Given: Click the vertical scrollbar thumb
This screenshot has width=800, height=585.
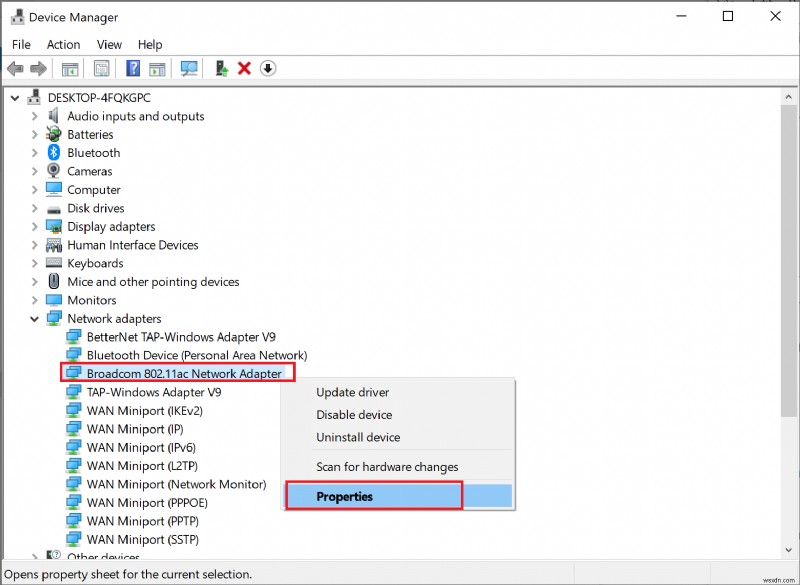Looking at the screenshot, I should (x=788, y=260).
